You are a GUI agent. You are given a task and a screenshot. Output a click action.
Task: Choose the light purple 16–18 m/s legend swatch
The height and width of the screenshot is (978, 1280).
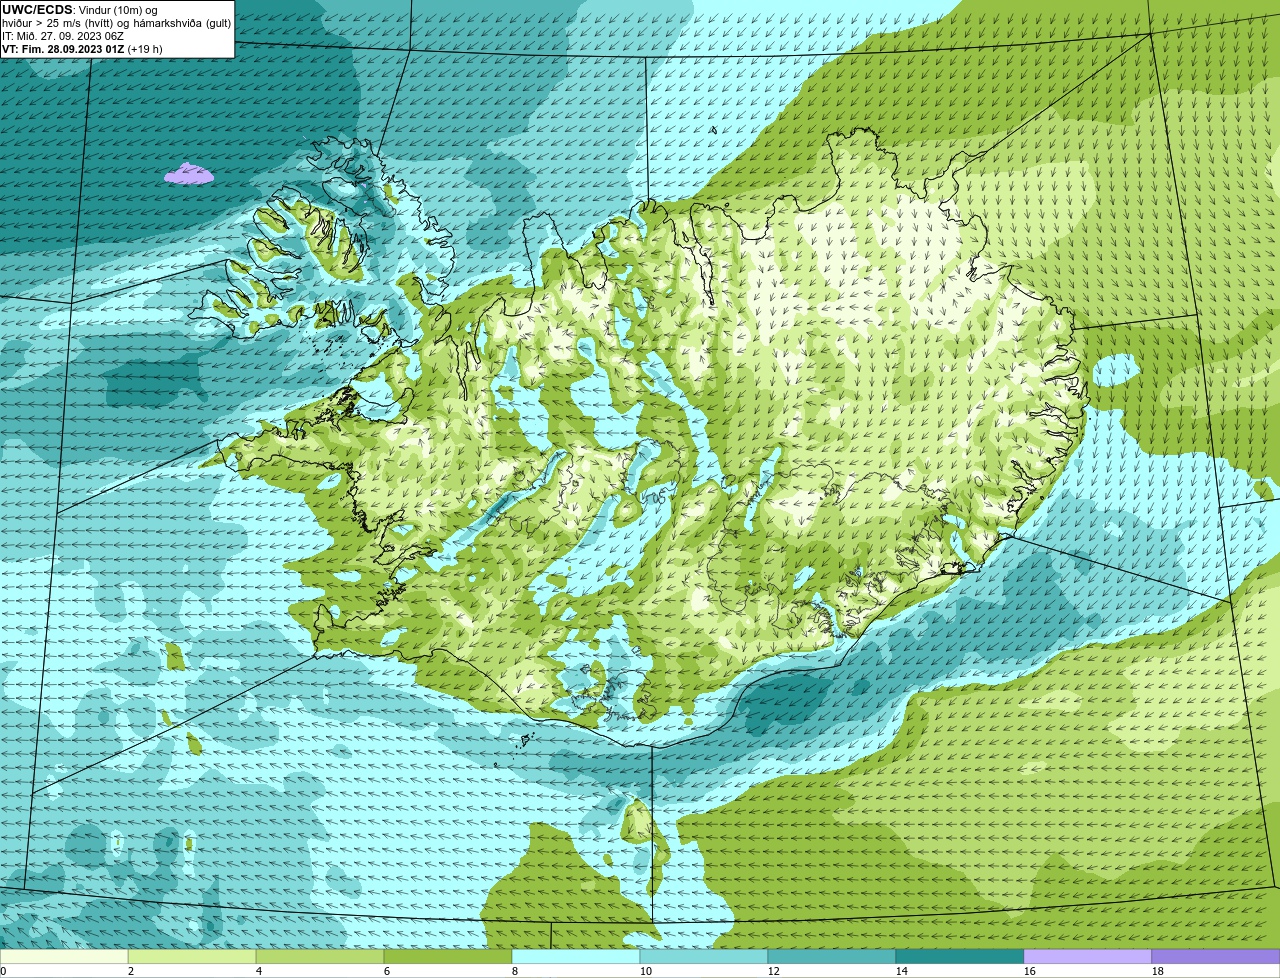coord(1088,956)
